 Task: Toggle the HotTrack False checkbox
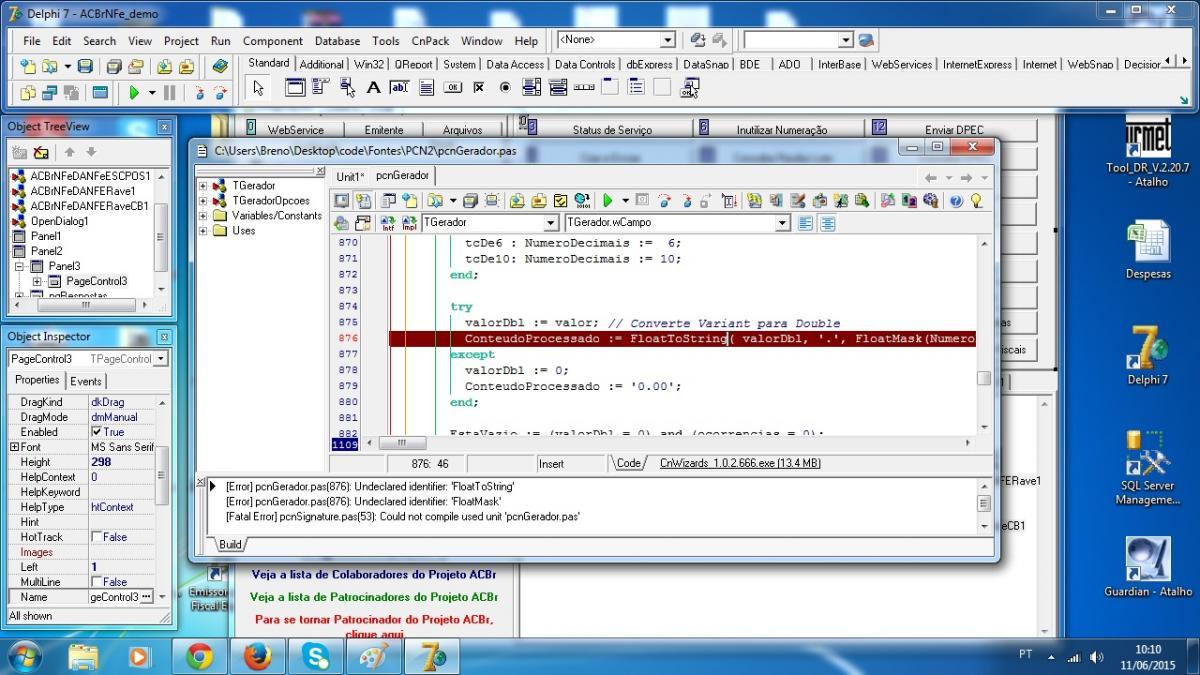pos(97,537)
